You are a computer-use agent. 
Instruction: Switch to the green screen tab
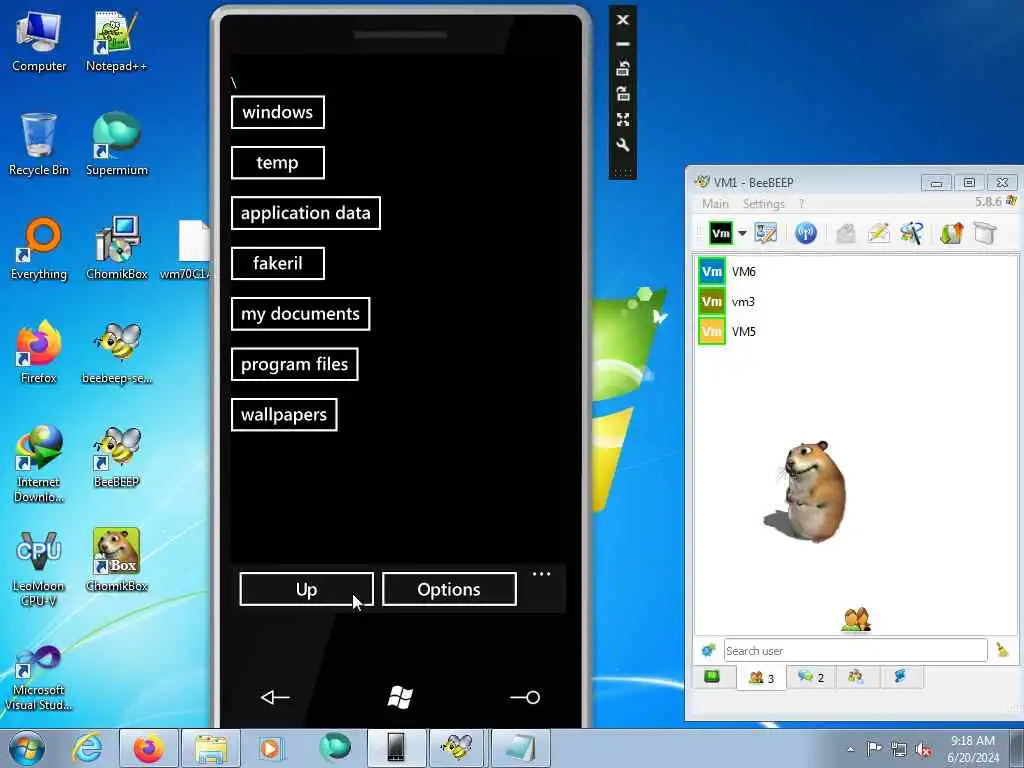tap(712, 677)
